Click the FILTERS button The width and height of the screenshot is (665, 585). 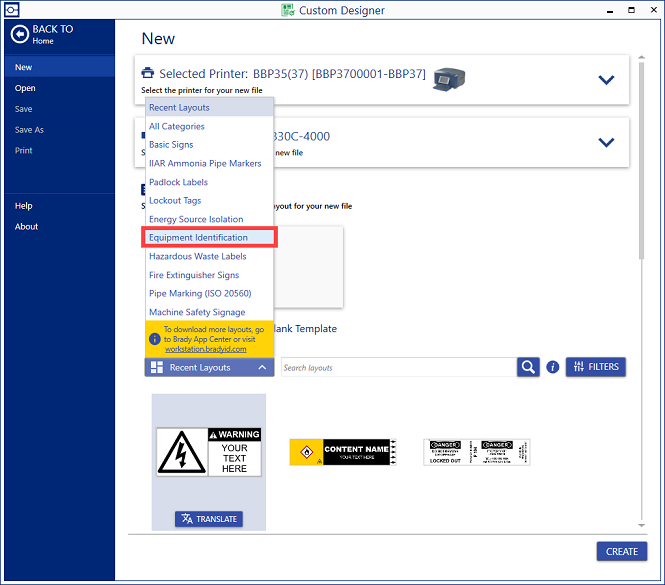(x=595, y=367)
